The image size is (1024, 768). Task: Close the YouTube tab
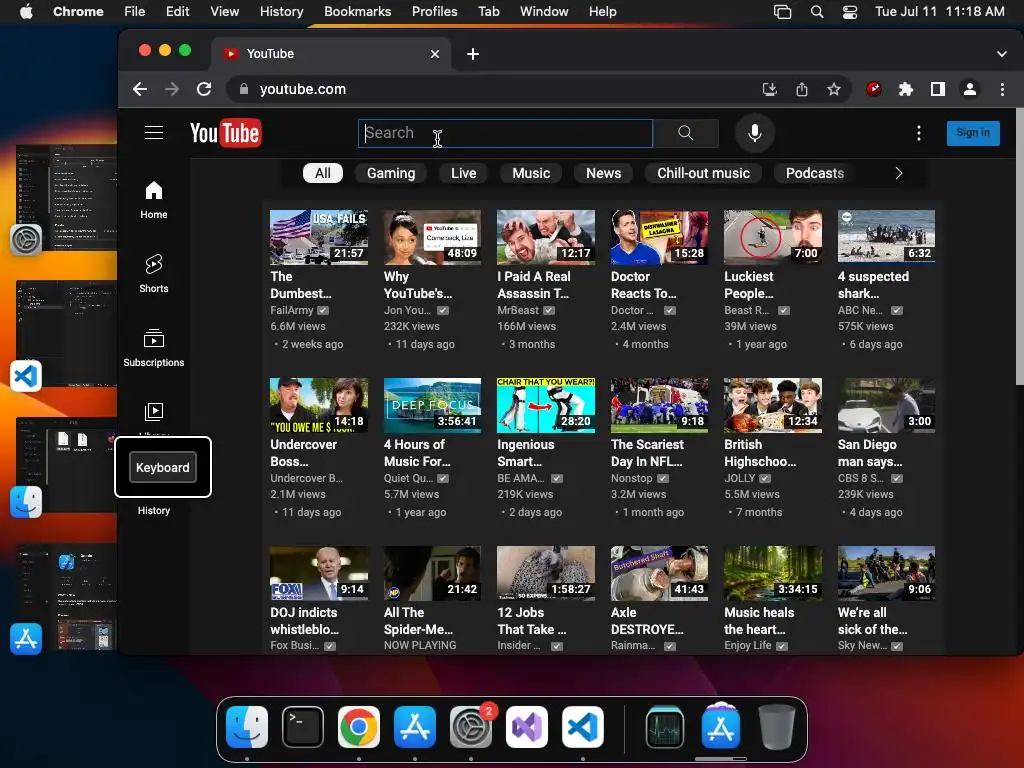pyautogui.click(x=435, y=54)
